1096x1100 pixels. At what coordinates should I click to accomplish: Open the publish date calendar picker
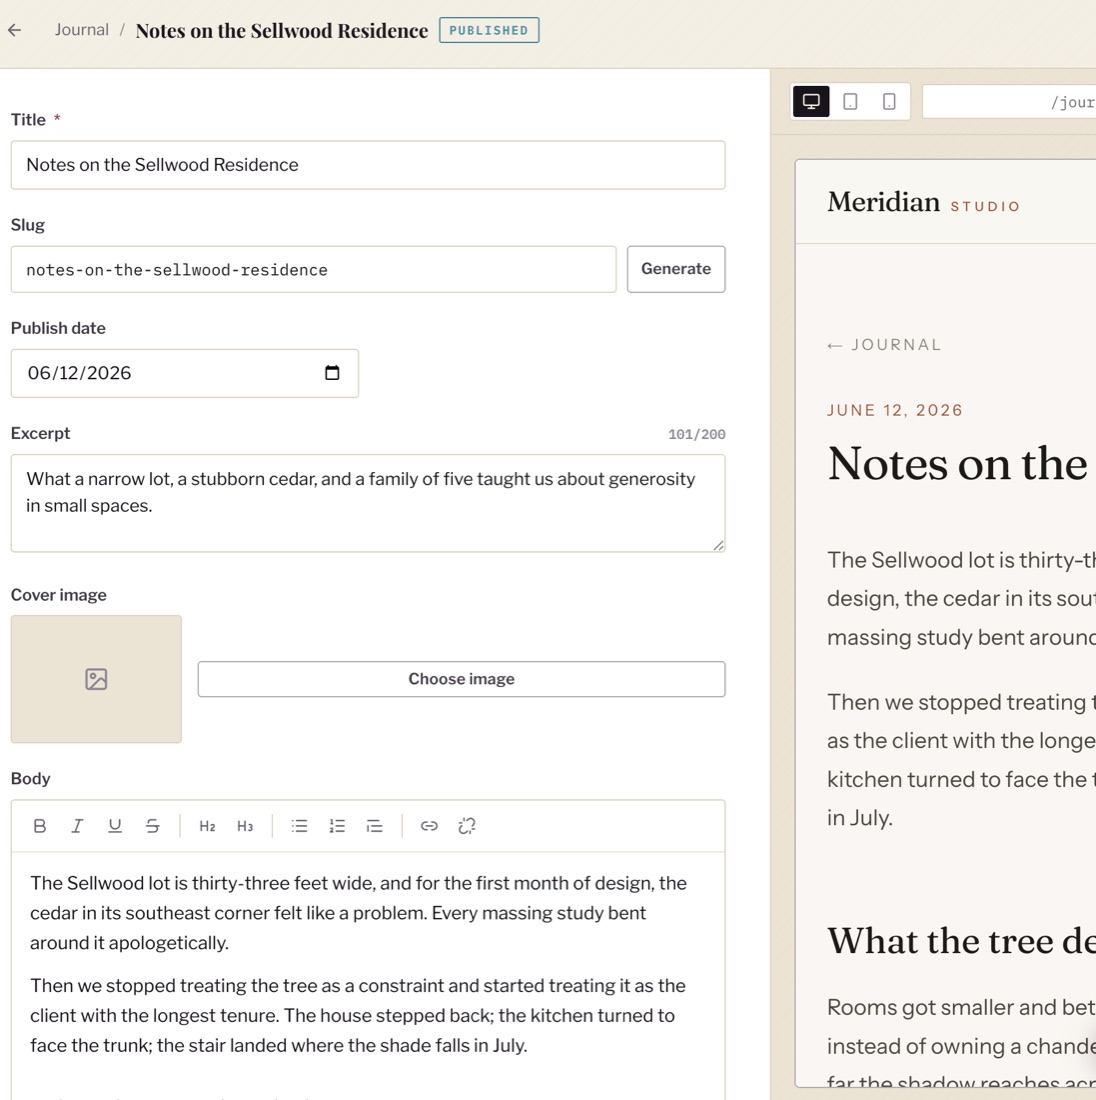[x=332, y=373]
